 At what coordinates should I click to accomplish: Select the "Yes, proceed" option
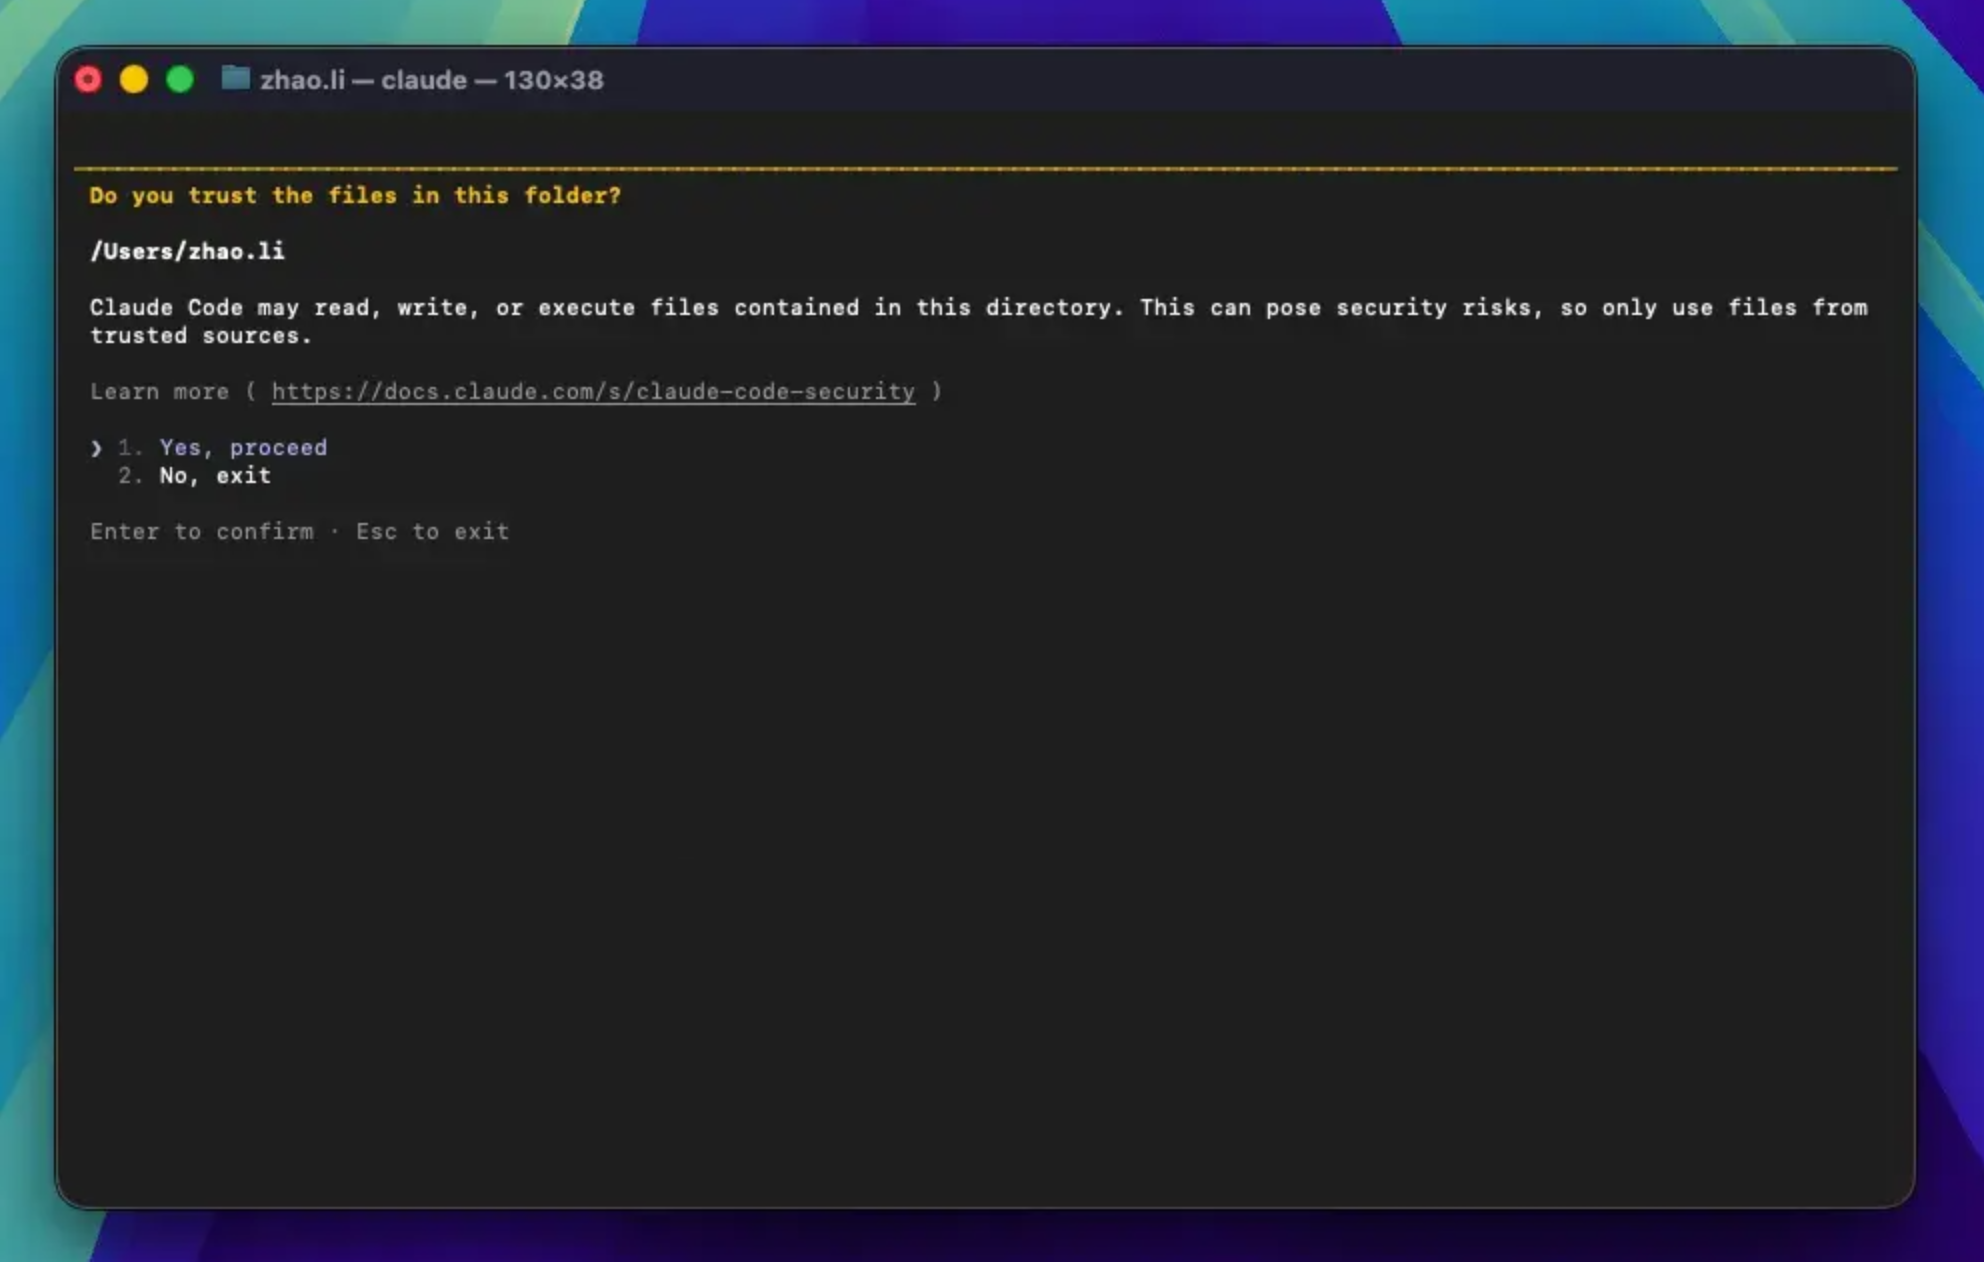pyautogui.click(x=243, y=448)
